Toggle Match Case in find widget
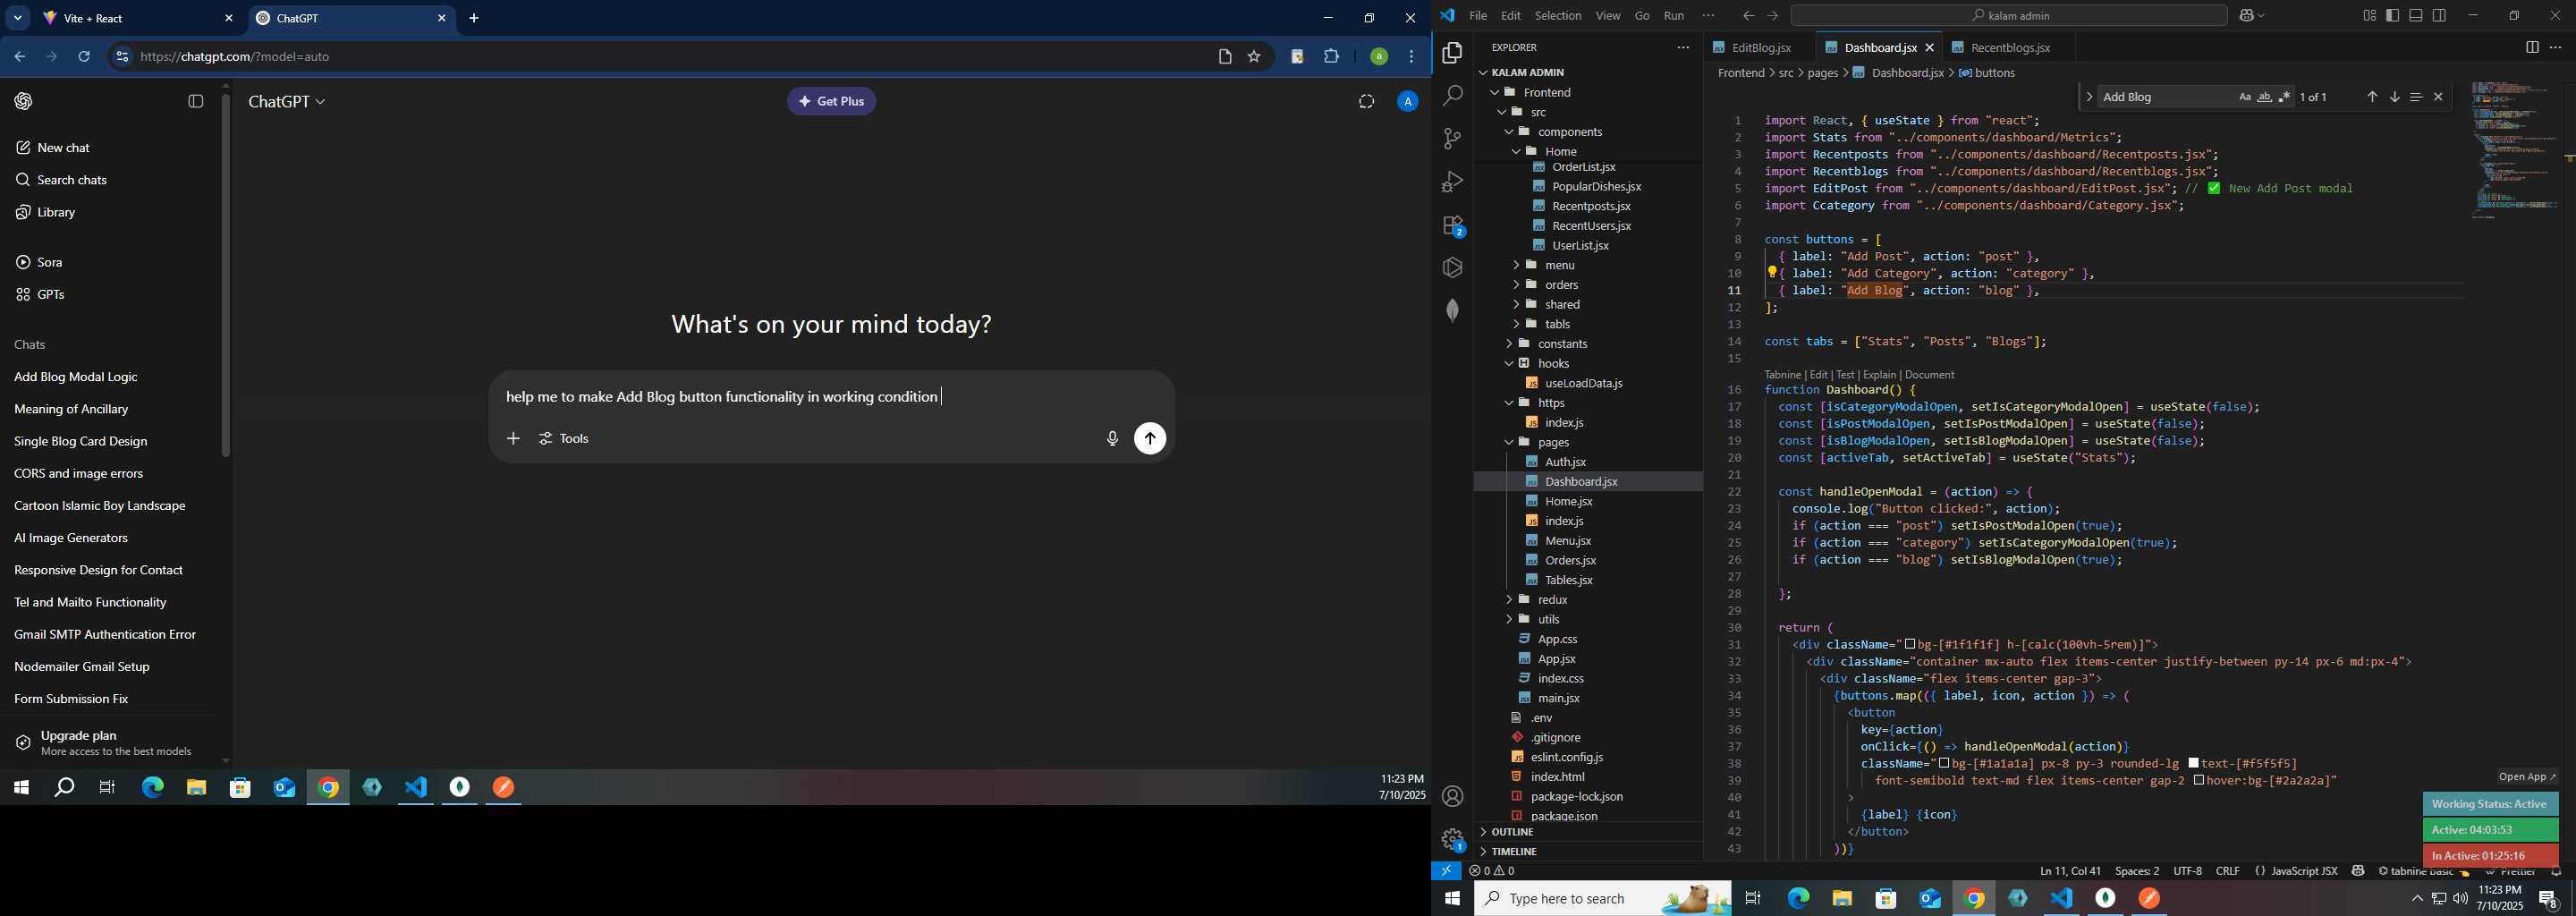The width and height of the screenshot is (2576, 916). [2244, 97]
